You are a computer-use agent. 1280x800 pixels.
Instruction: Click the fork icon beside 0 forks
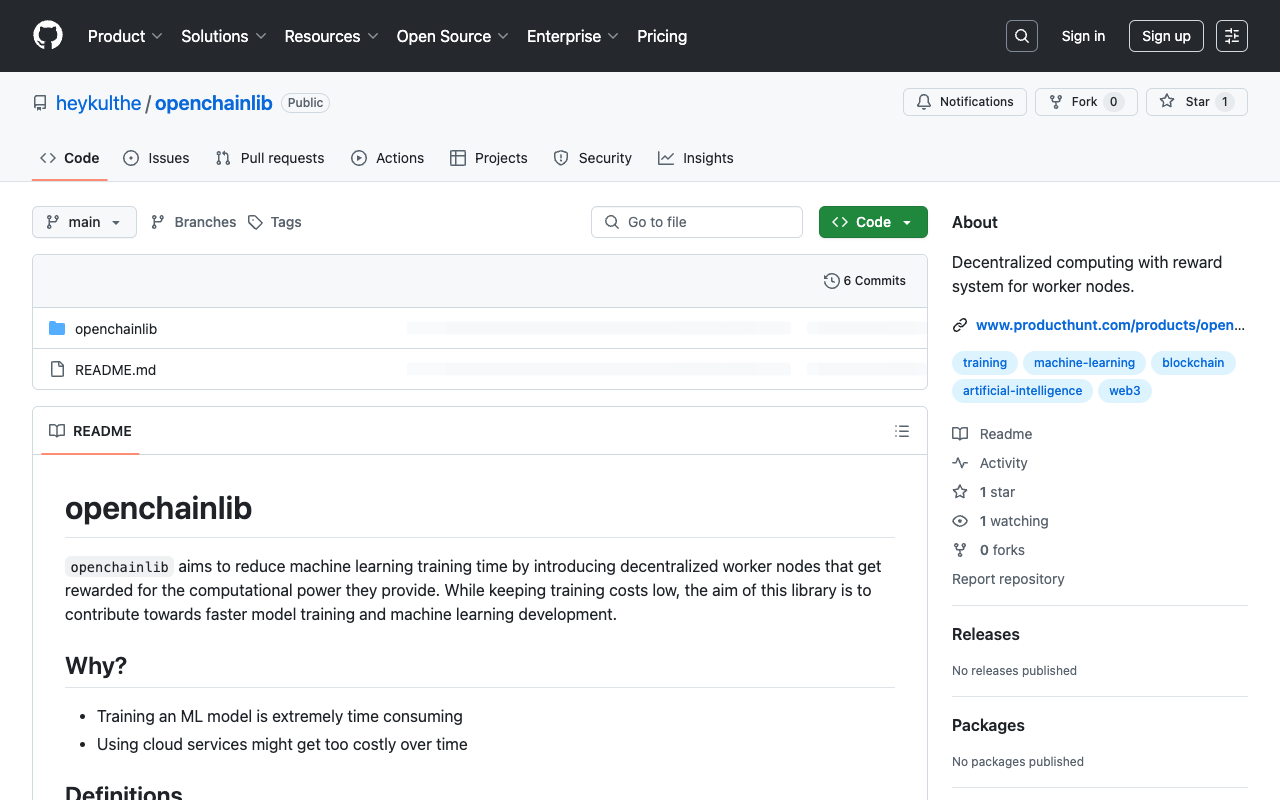(x=960, y=550)
